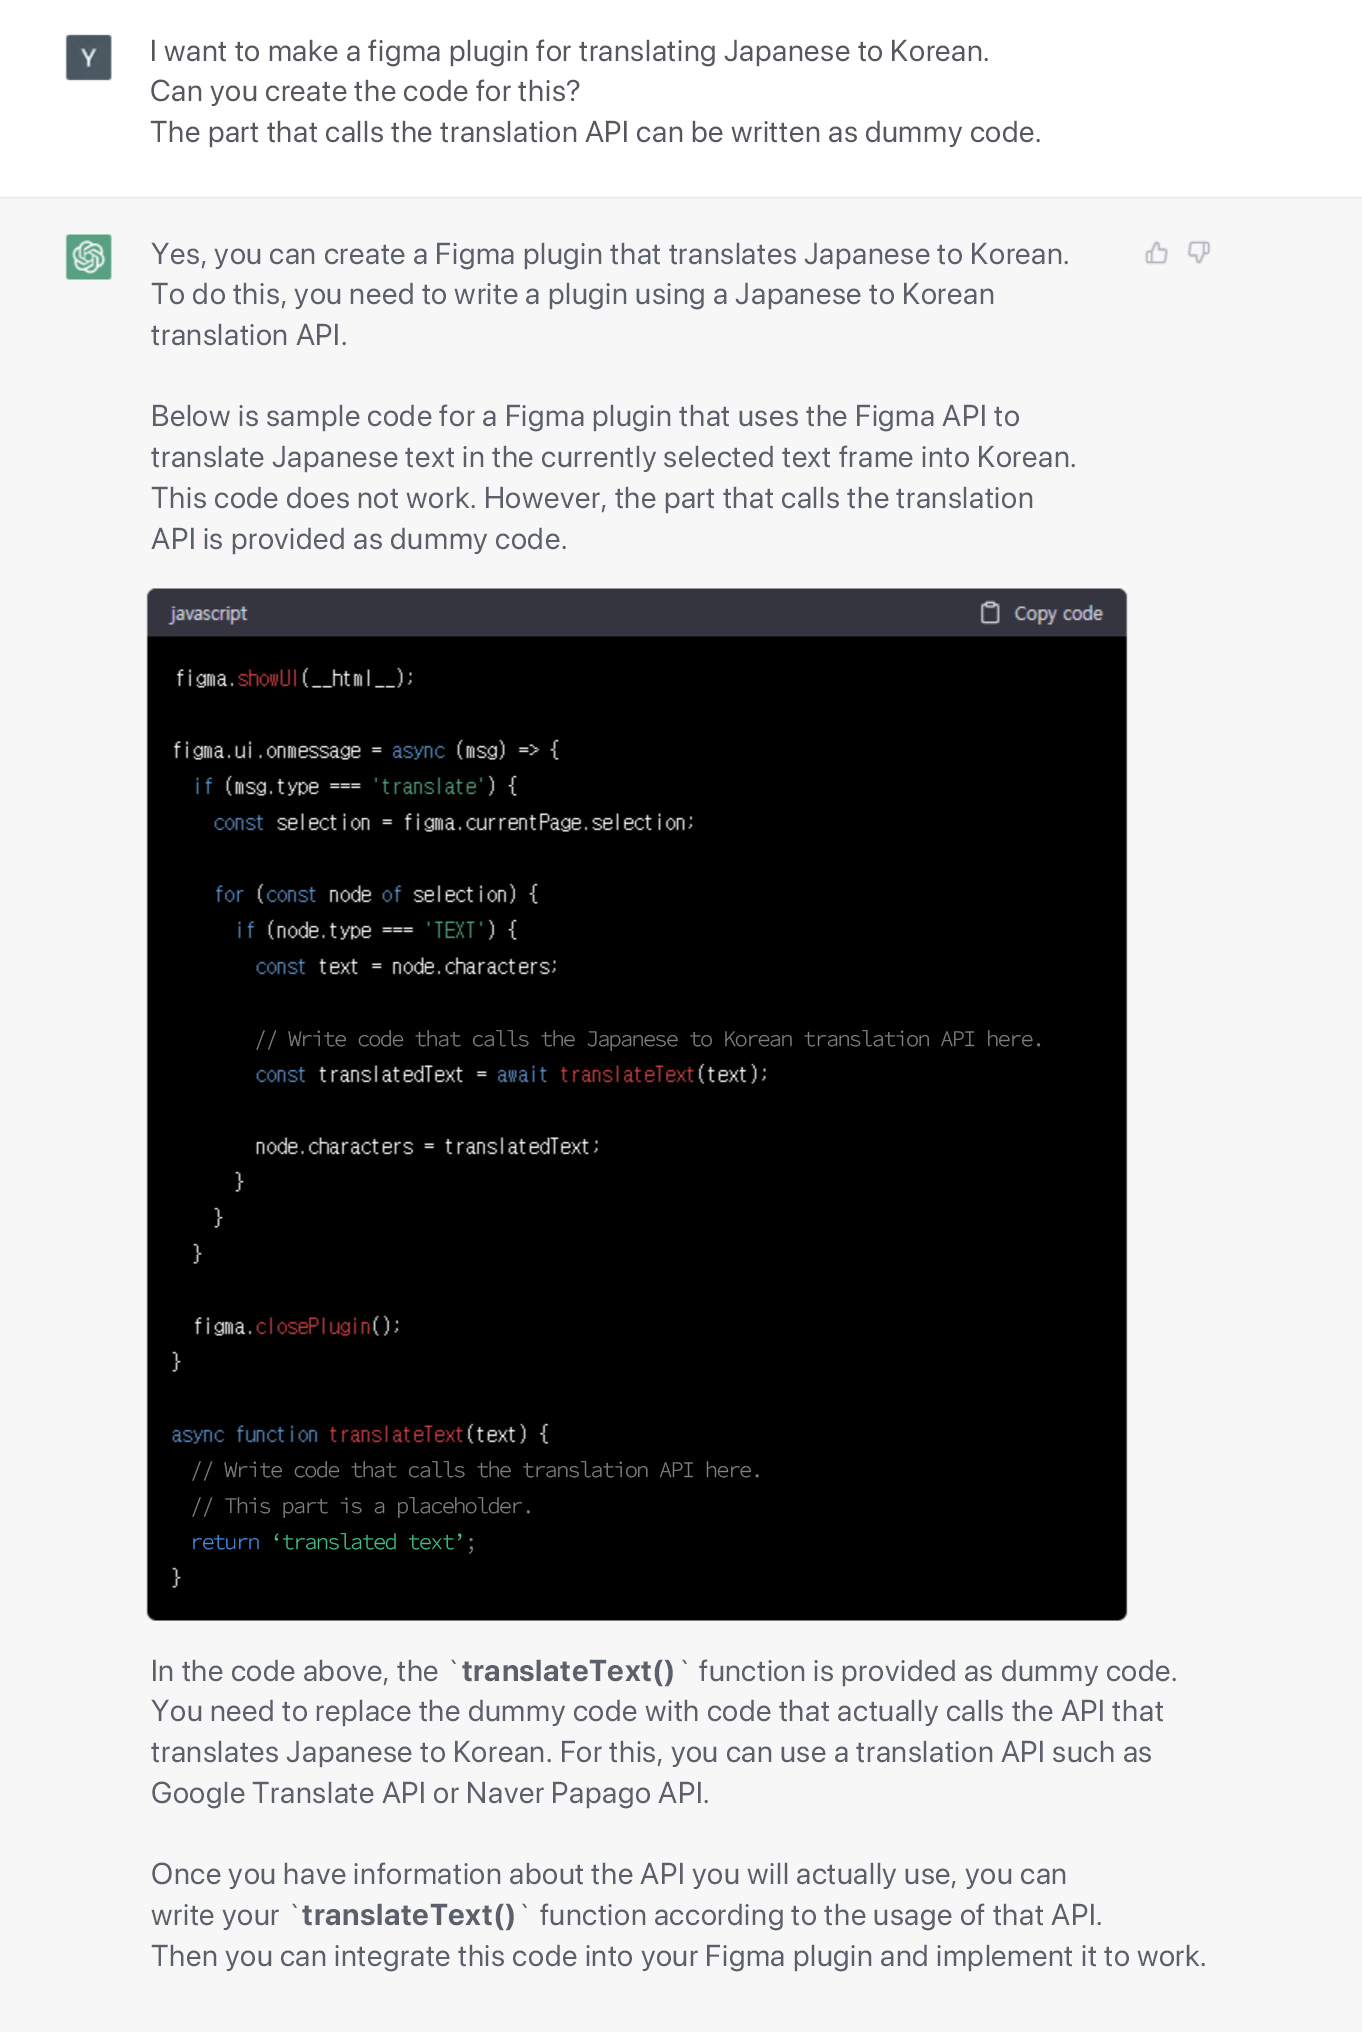This screenshot has width=1362, height=2032.
Task: Click the 'for (const node of selection)' line
Action: tap(376, 894)
